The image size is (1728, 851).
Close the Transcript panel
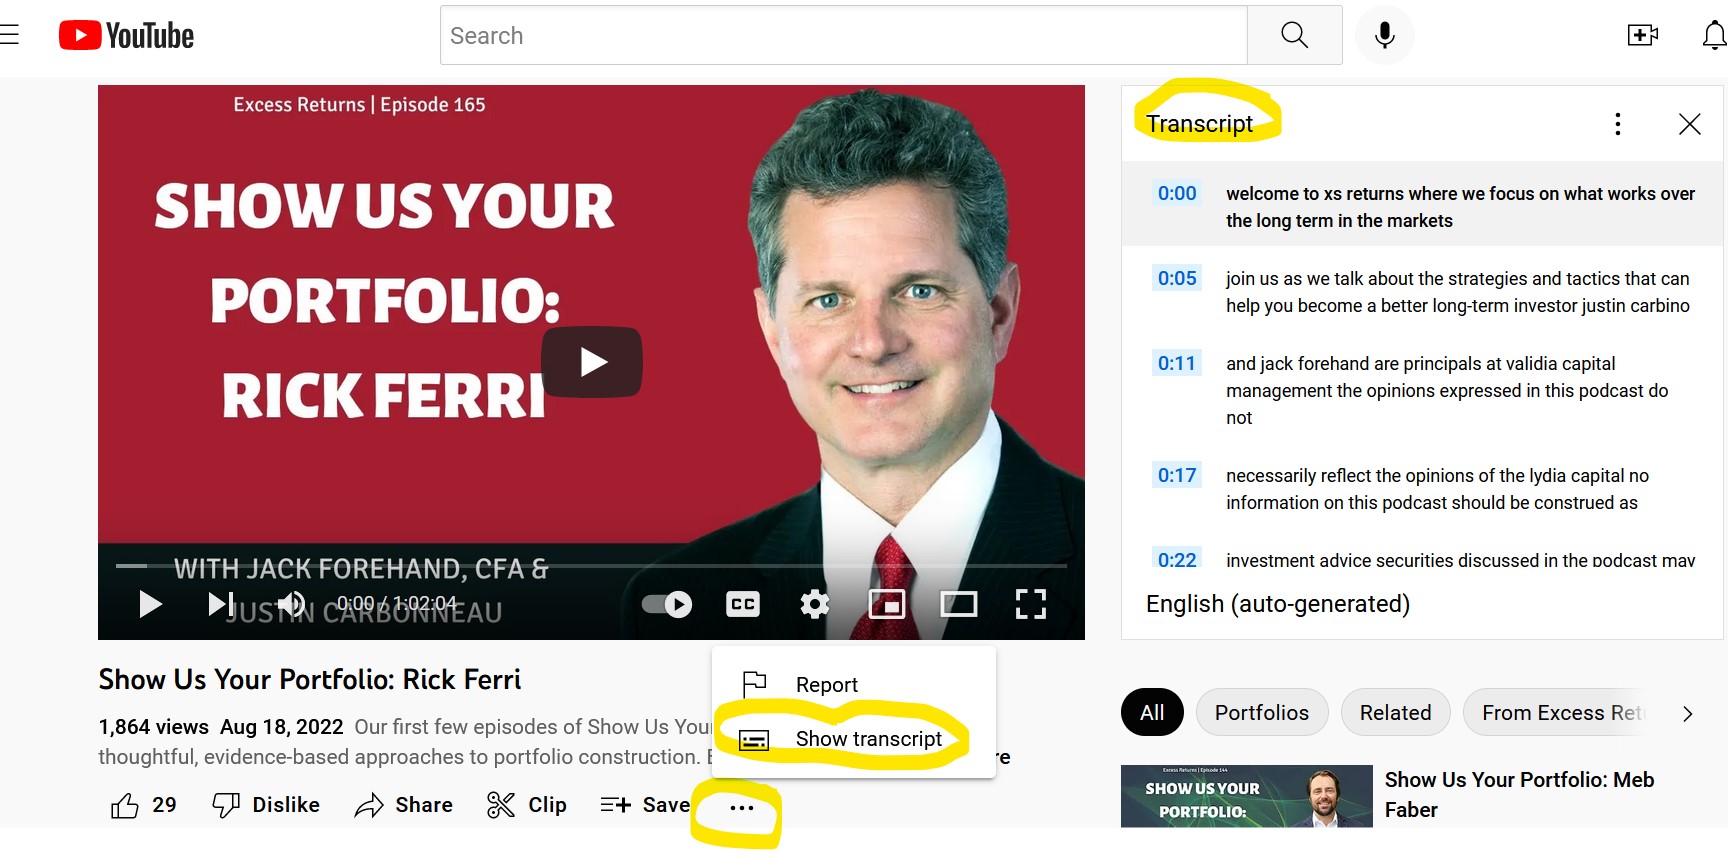tap(1690, 124)
